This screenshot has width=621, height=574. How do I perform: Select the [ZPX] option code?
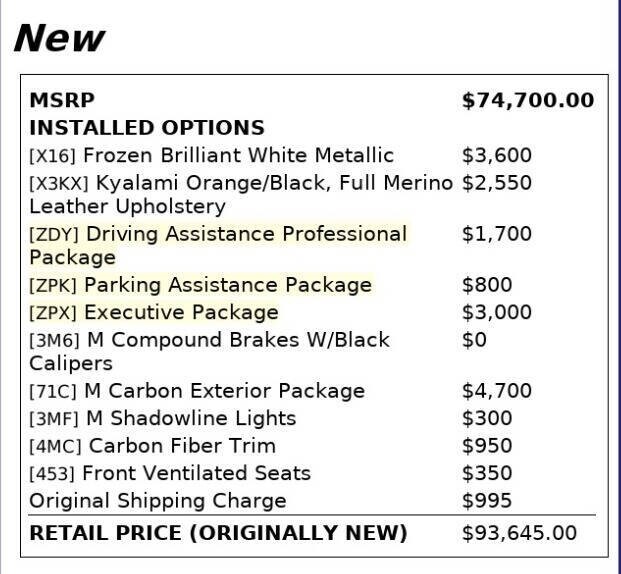point(53,313)
